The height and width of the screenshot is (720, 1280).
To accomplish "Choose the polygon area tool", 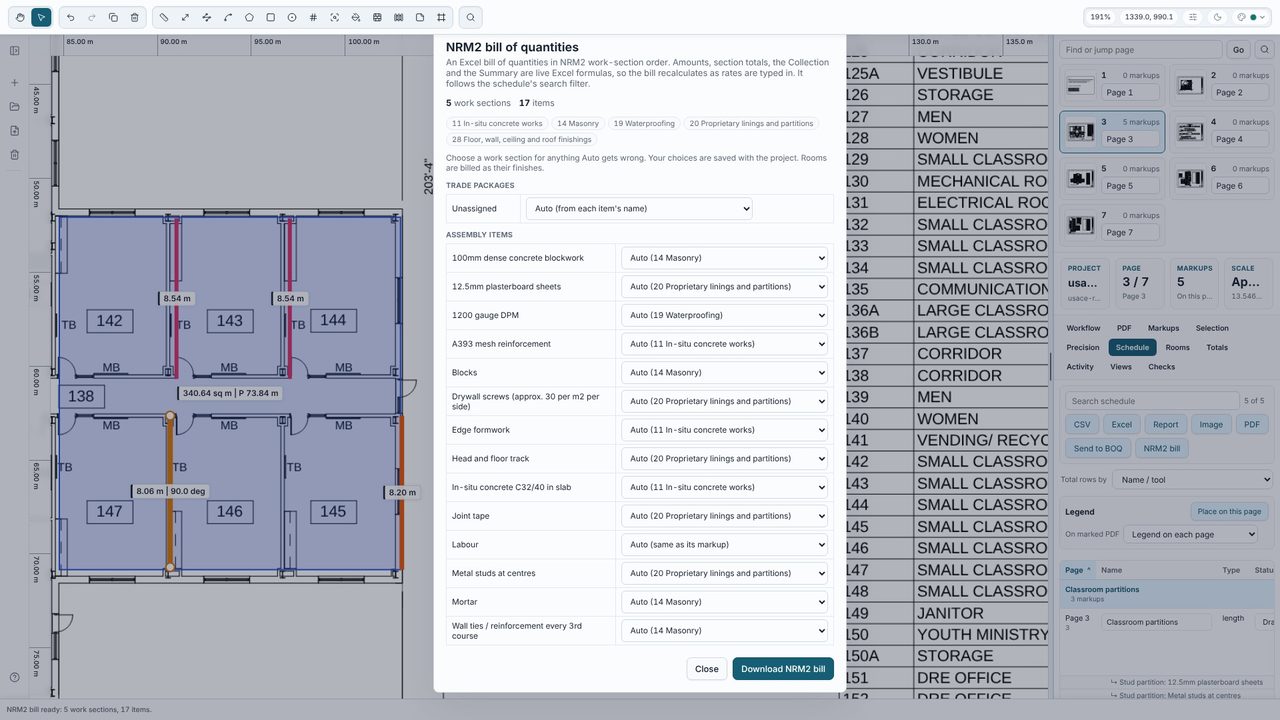I will pyautogui.click(x=249, y=17).
